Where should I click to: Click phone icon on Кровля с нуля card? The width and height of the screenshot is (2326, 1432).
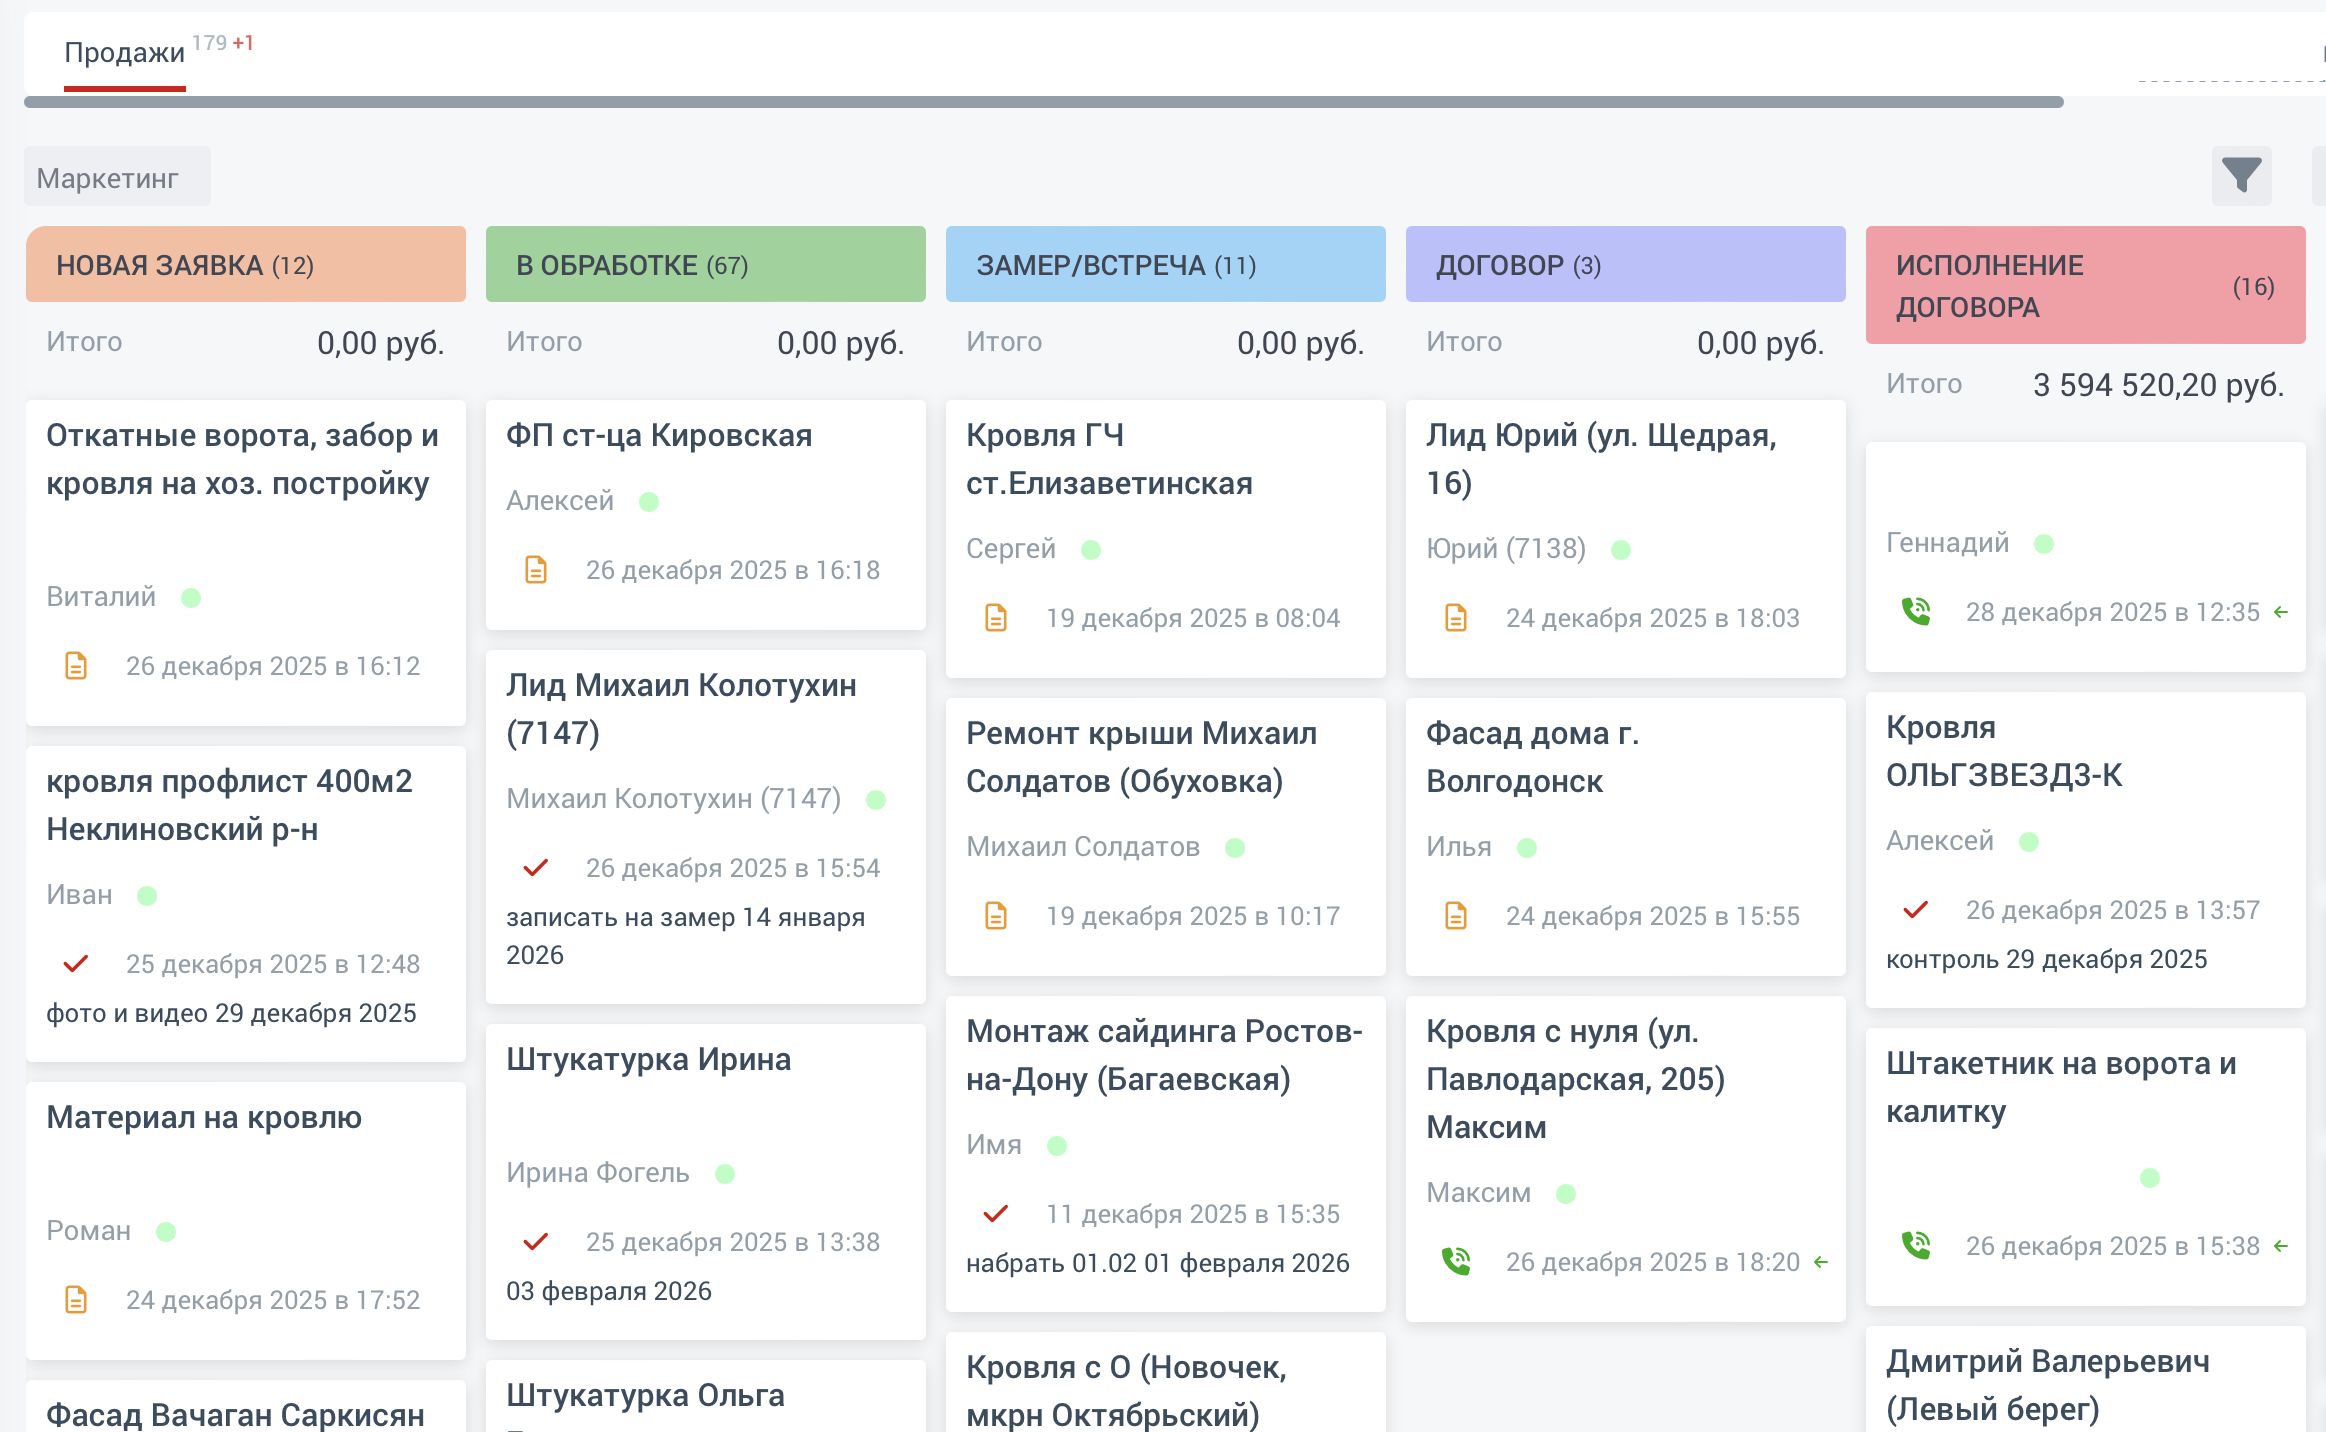tap(1456, 1261)
